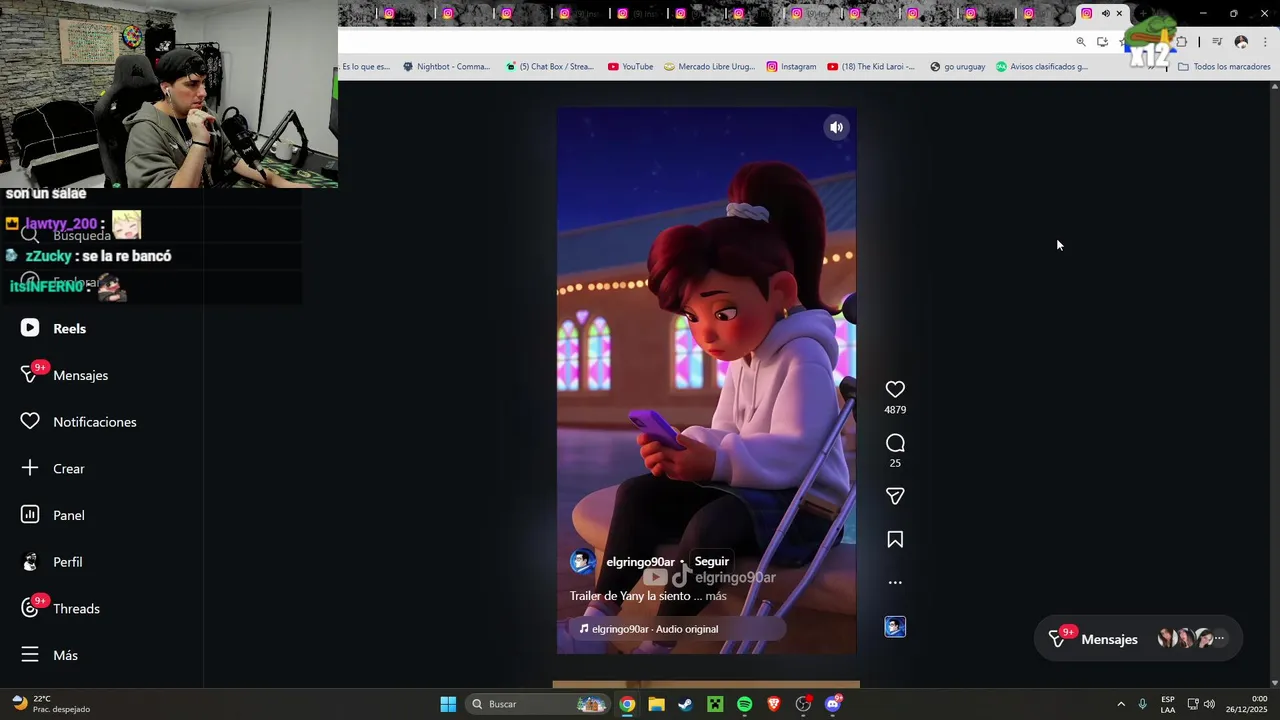Screen dimensions: 1280x720
Task: Like the reel with the heart icon
Action: coord(895,389)
